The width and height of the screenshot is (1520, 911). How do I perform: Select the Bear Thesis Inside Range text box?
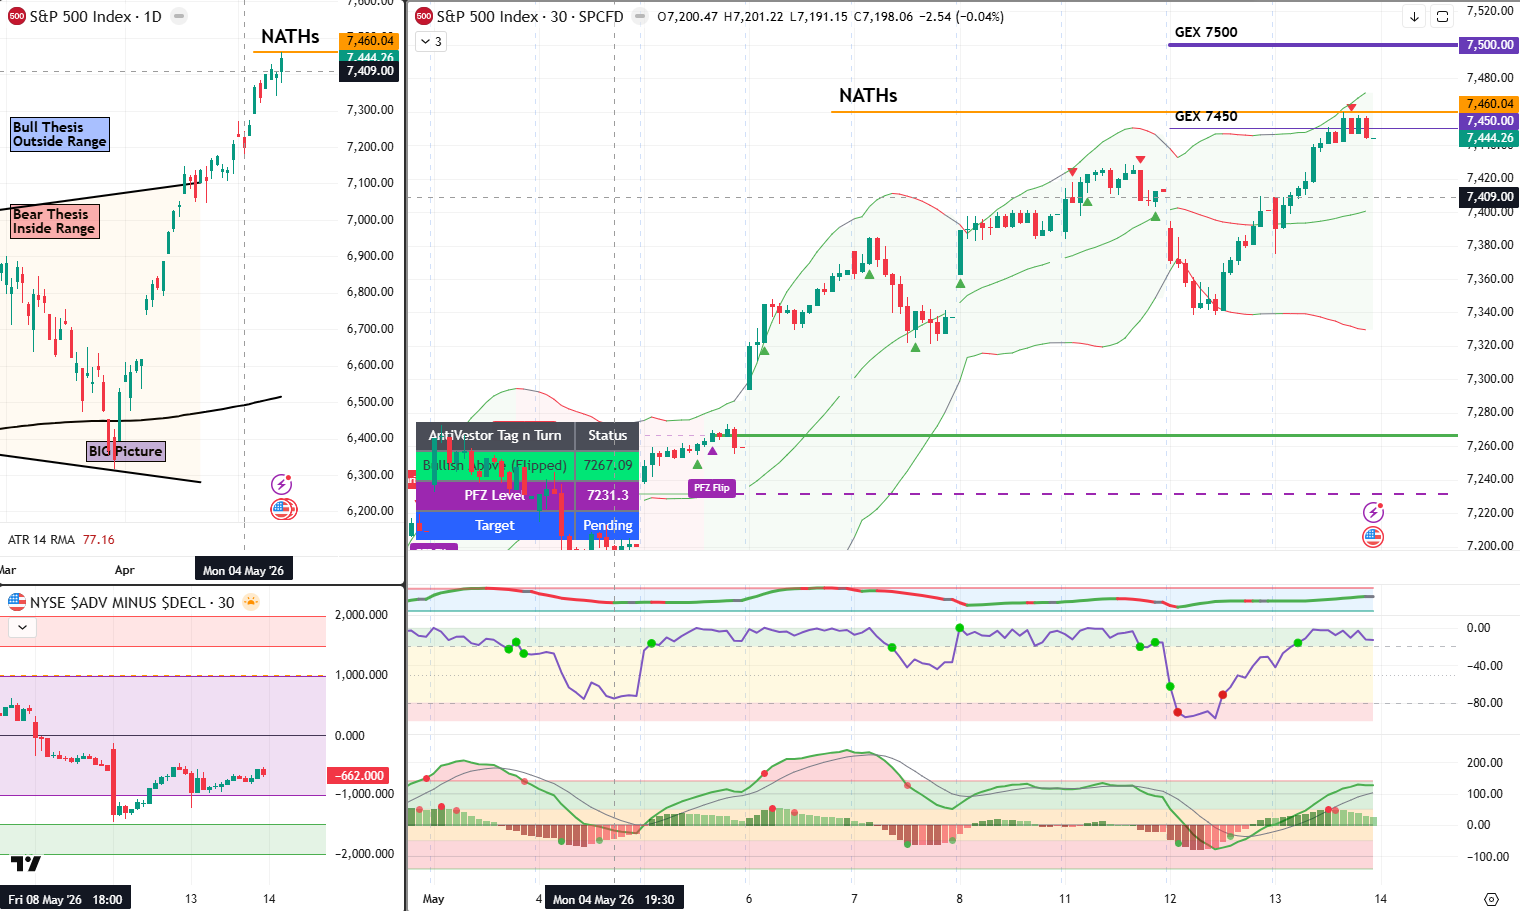[x=54, y=221]
